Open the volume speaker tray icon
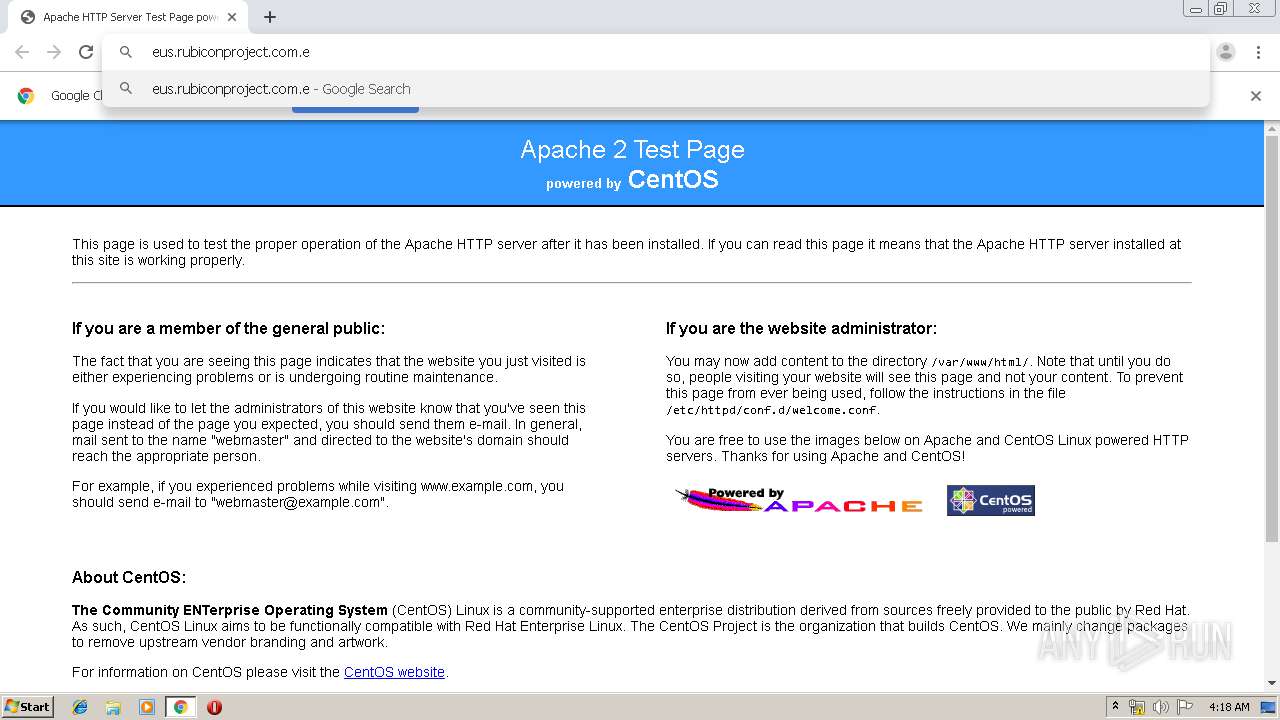The height and width of the screenshot is (720, 1280). coord(1161,707)
